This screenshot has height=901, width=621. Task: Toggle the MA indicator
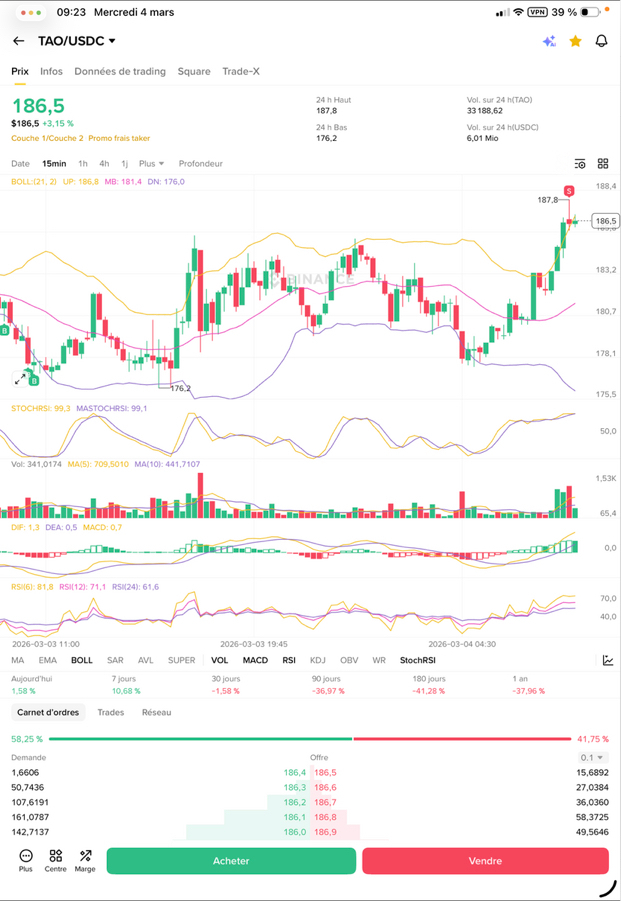coord(18,660)
